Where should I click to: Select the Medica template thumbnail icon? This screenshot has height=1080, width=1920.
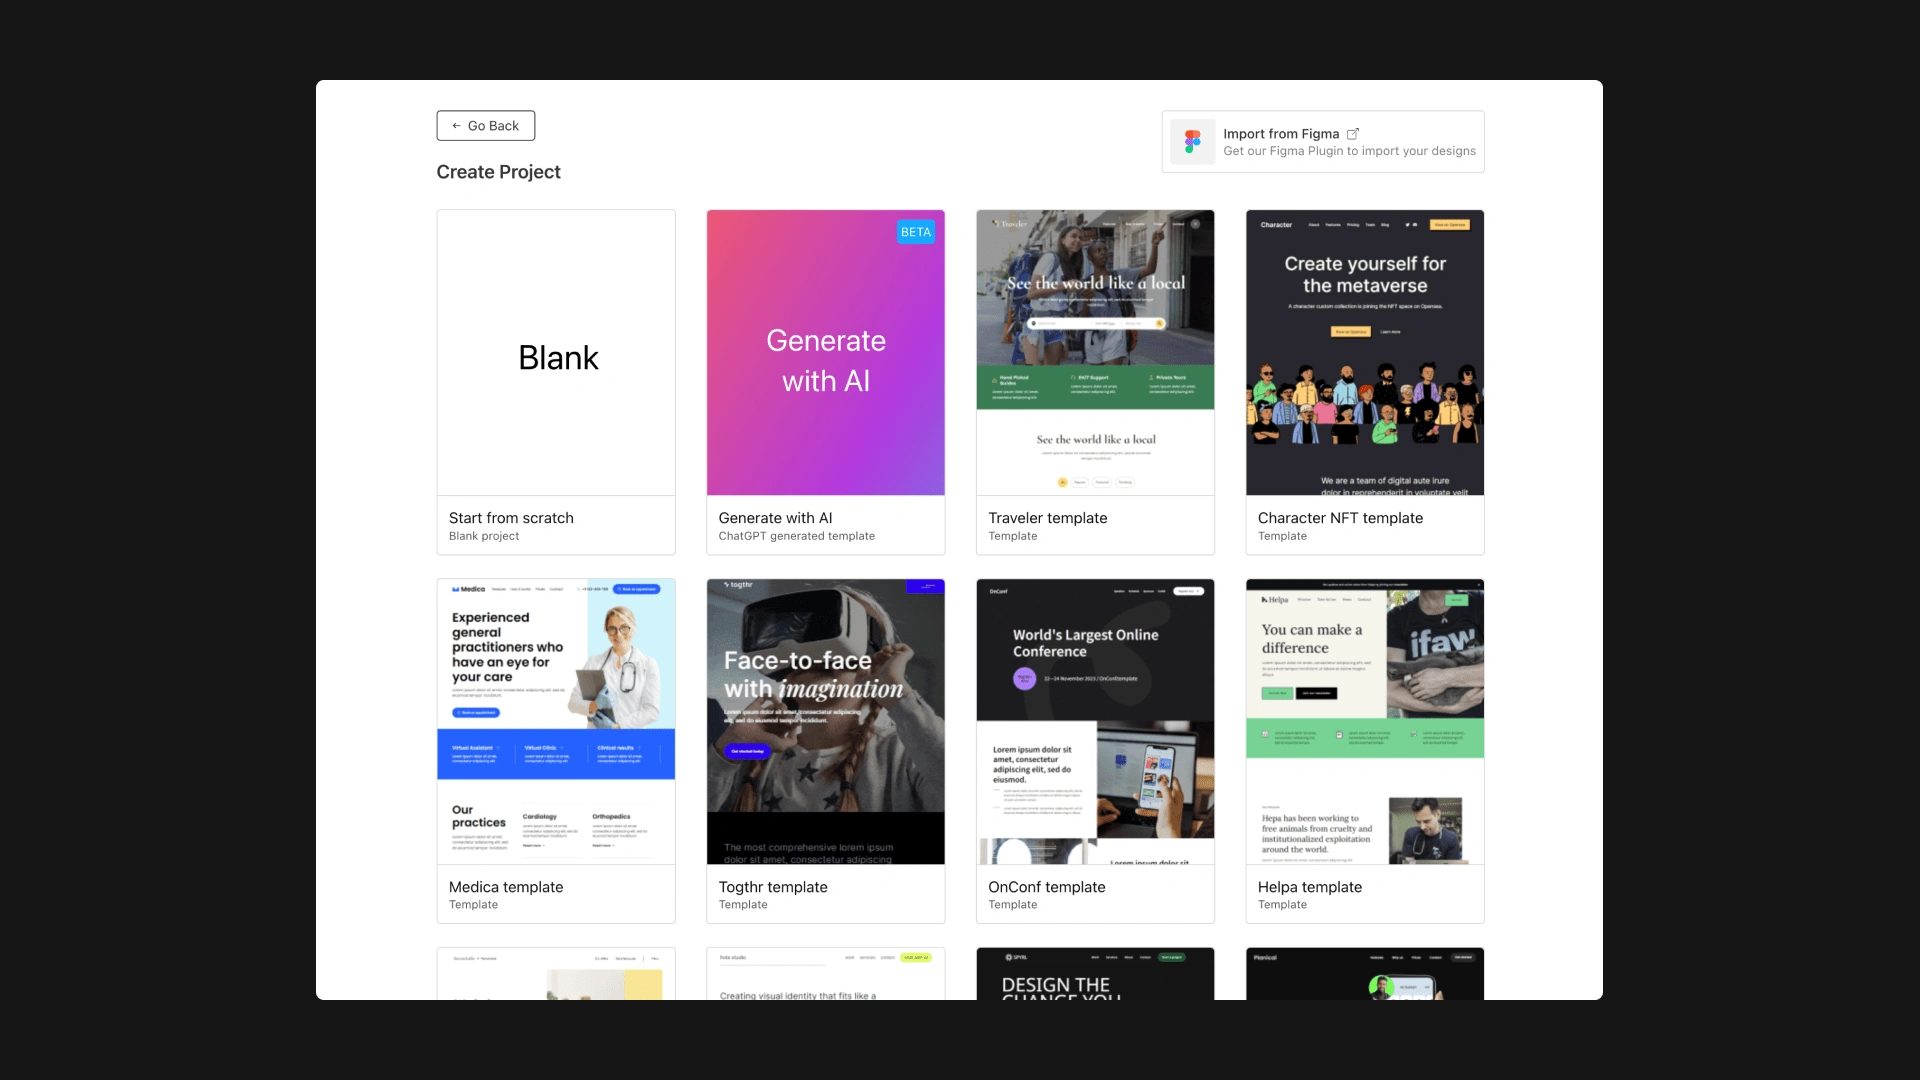point(555,721)
